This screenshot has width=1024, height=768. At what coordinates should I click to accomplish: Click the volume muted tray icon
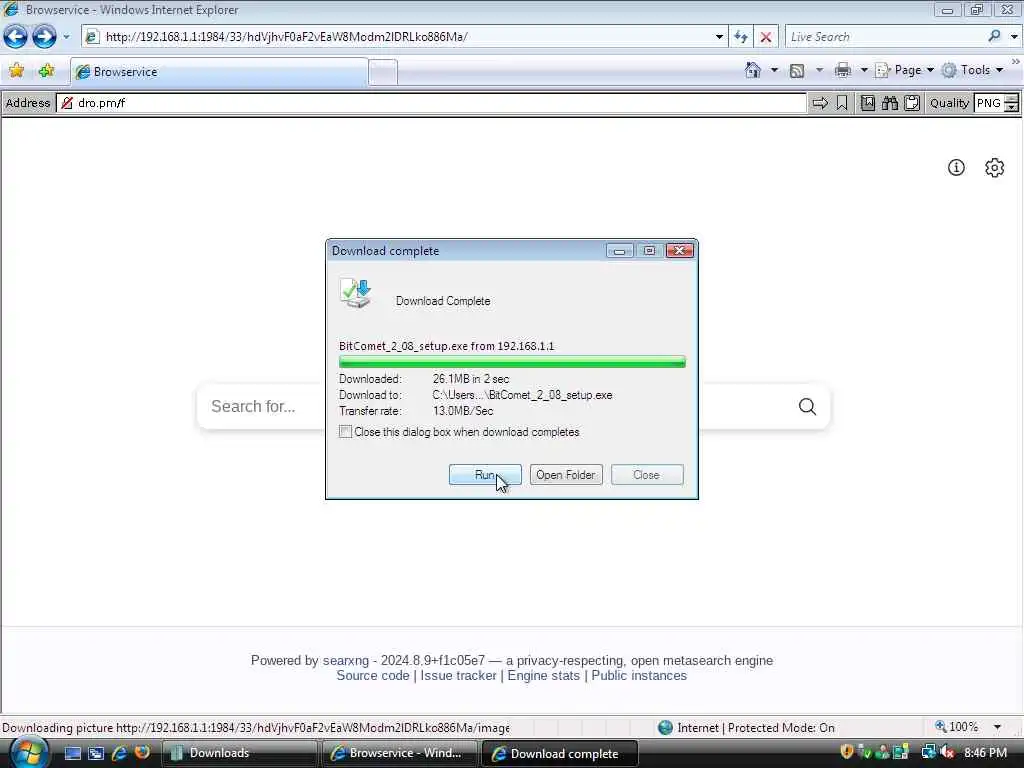[948, 753]
